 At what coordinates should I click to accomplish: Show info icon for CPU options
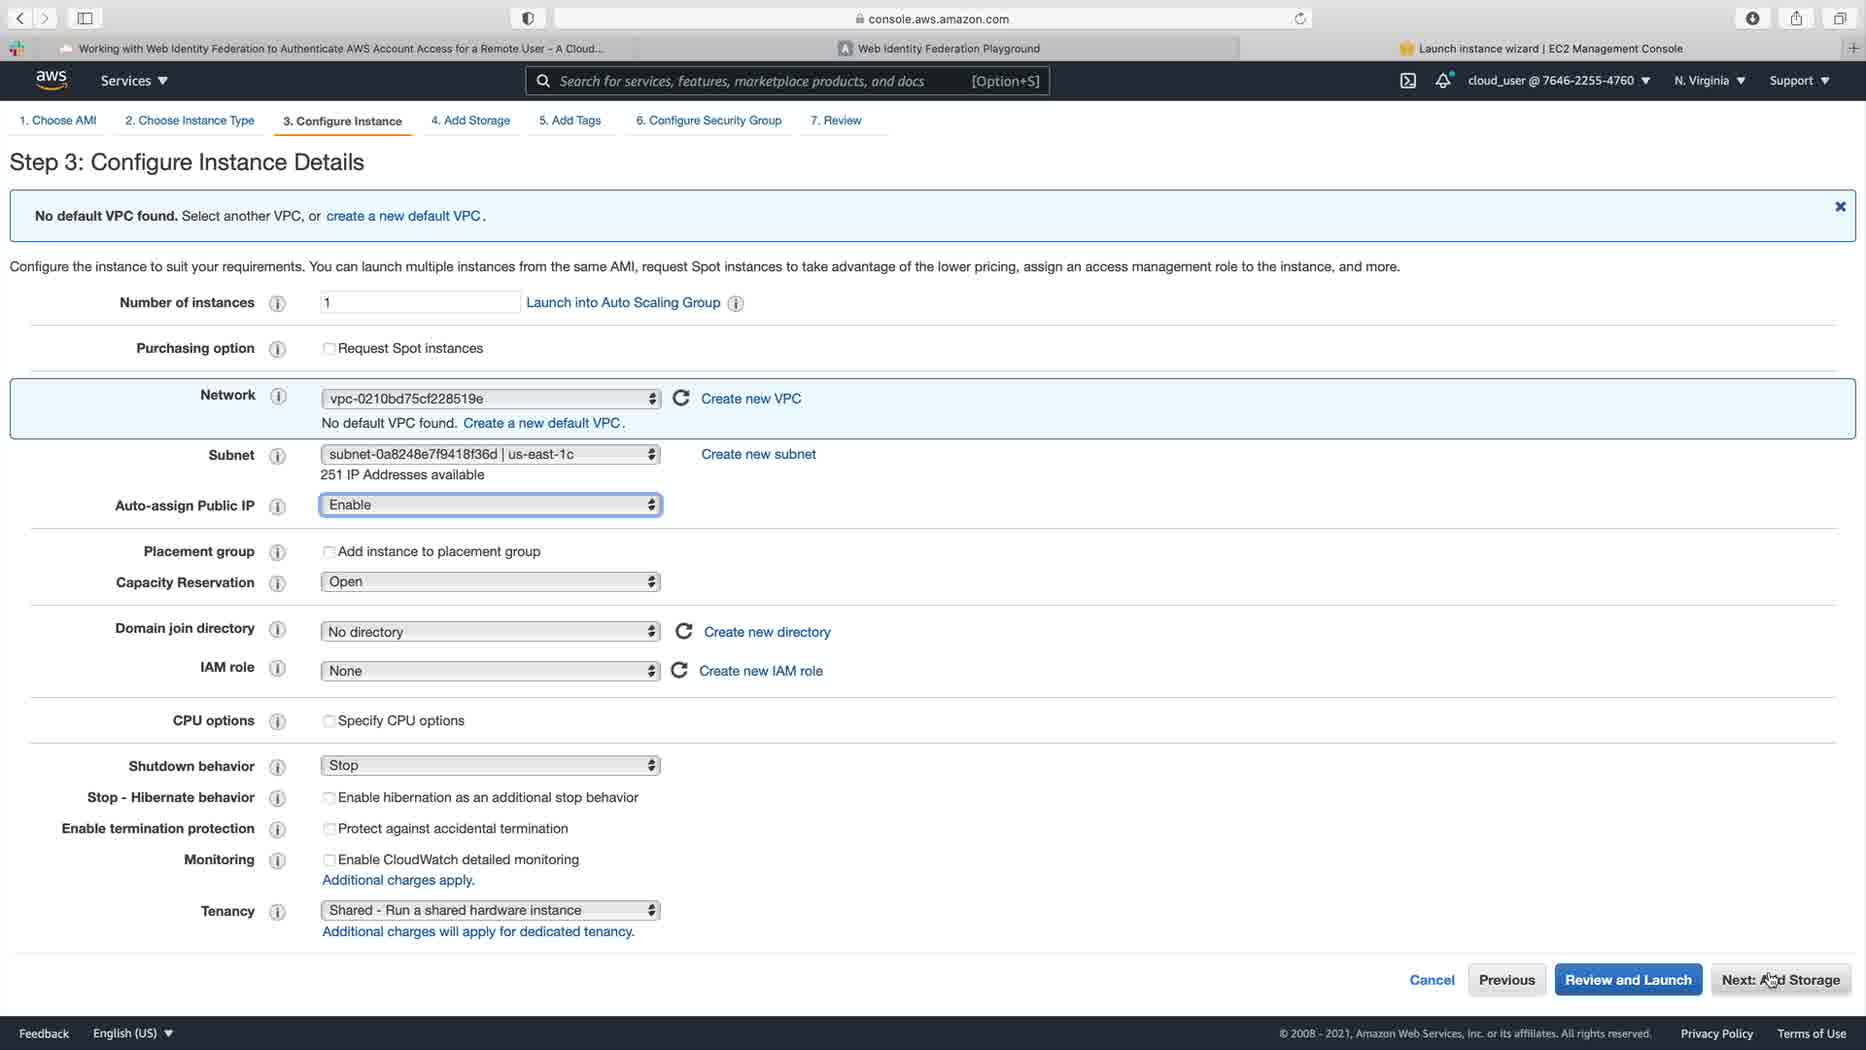tap(278, 721)
